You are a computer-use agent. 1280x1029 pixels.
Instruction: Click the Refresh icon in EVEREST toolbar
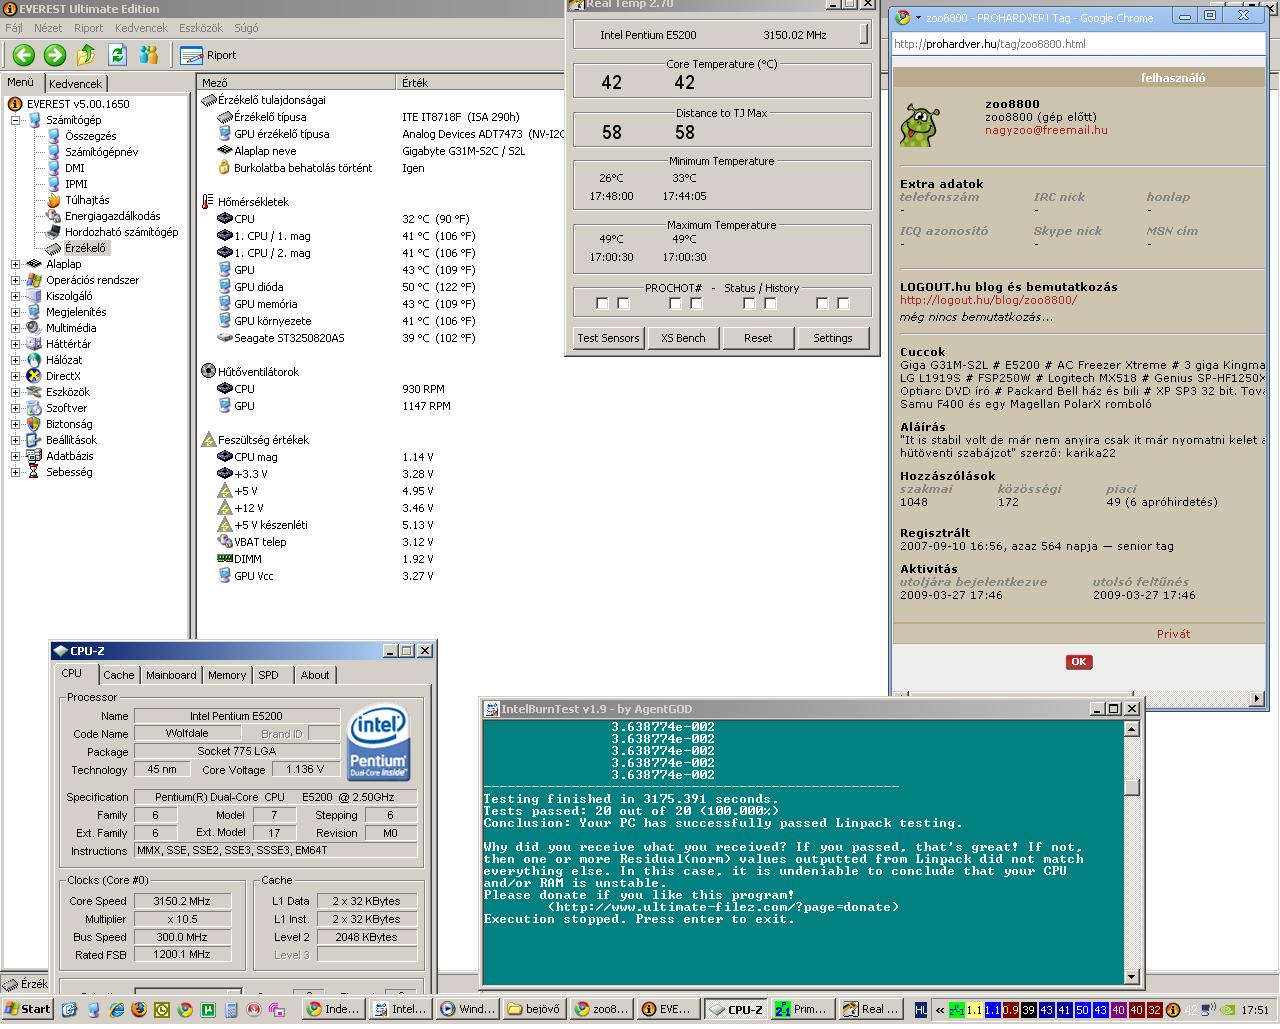coord(117,55)
